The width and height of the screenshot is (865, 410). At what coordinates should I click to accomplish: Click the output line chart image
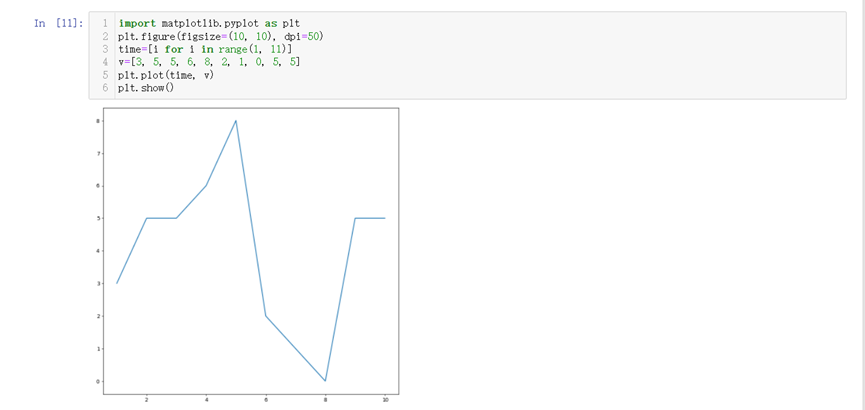[246, 255]
